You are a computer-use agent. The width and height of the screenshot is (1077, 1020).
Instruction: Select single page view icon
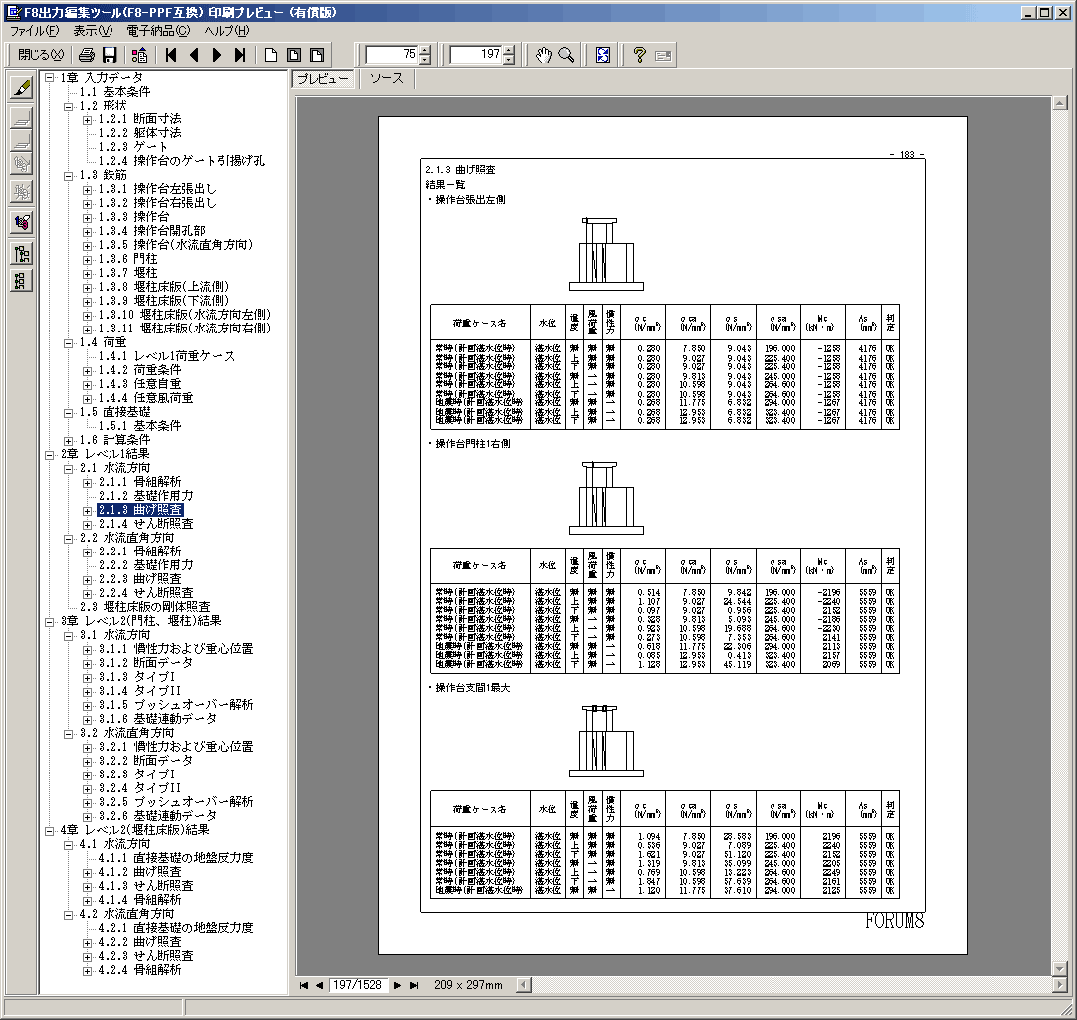[x=271, y=55]
